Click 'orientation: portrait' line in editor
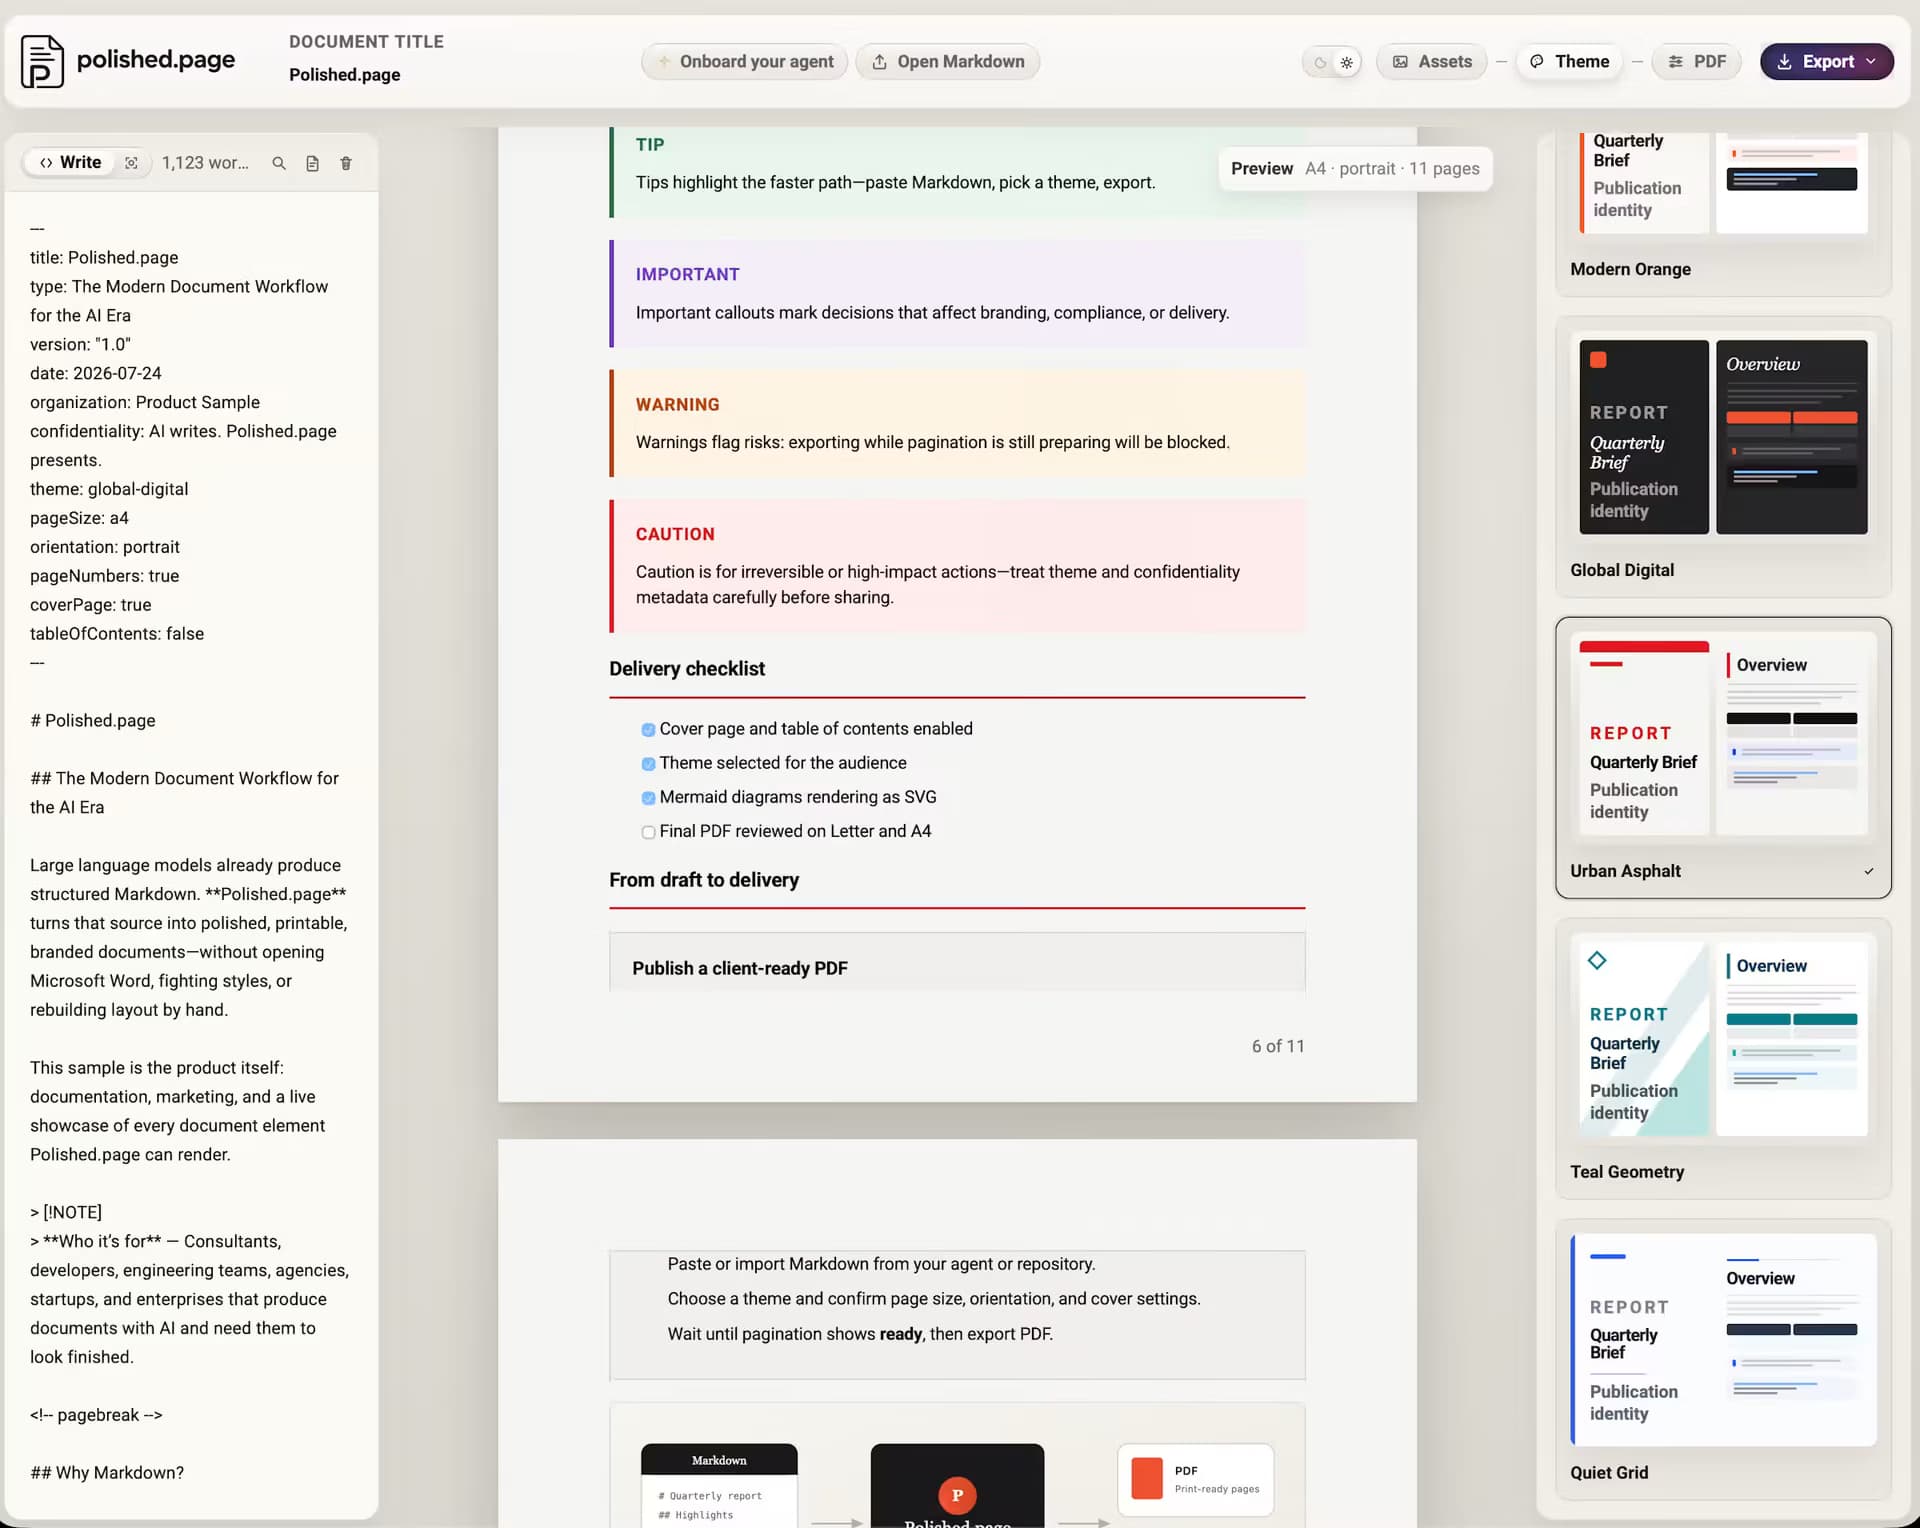 point(105,547)
